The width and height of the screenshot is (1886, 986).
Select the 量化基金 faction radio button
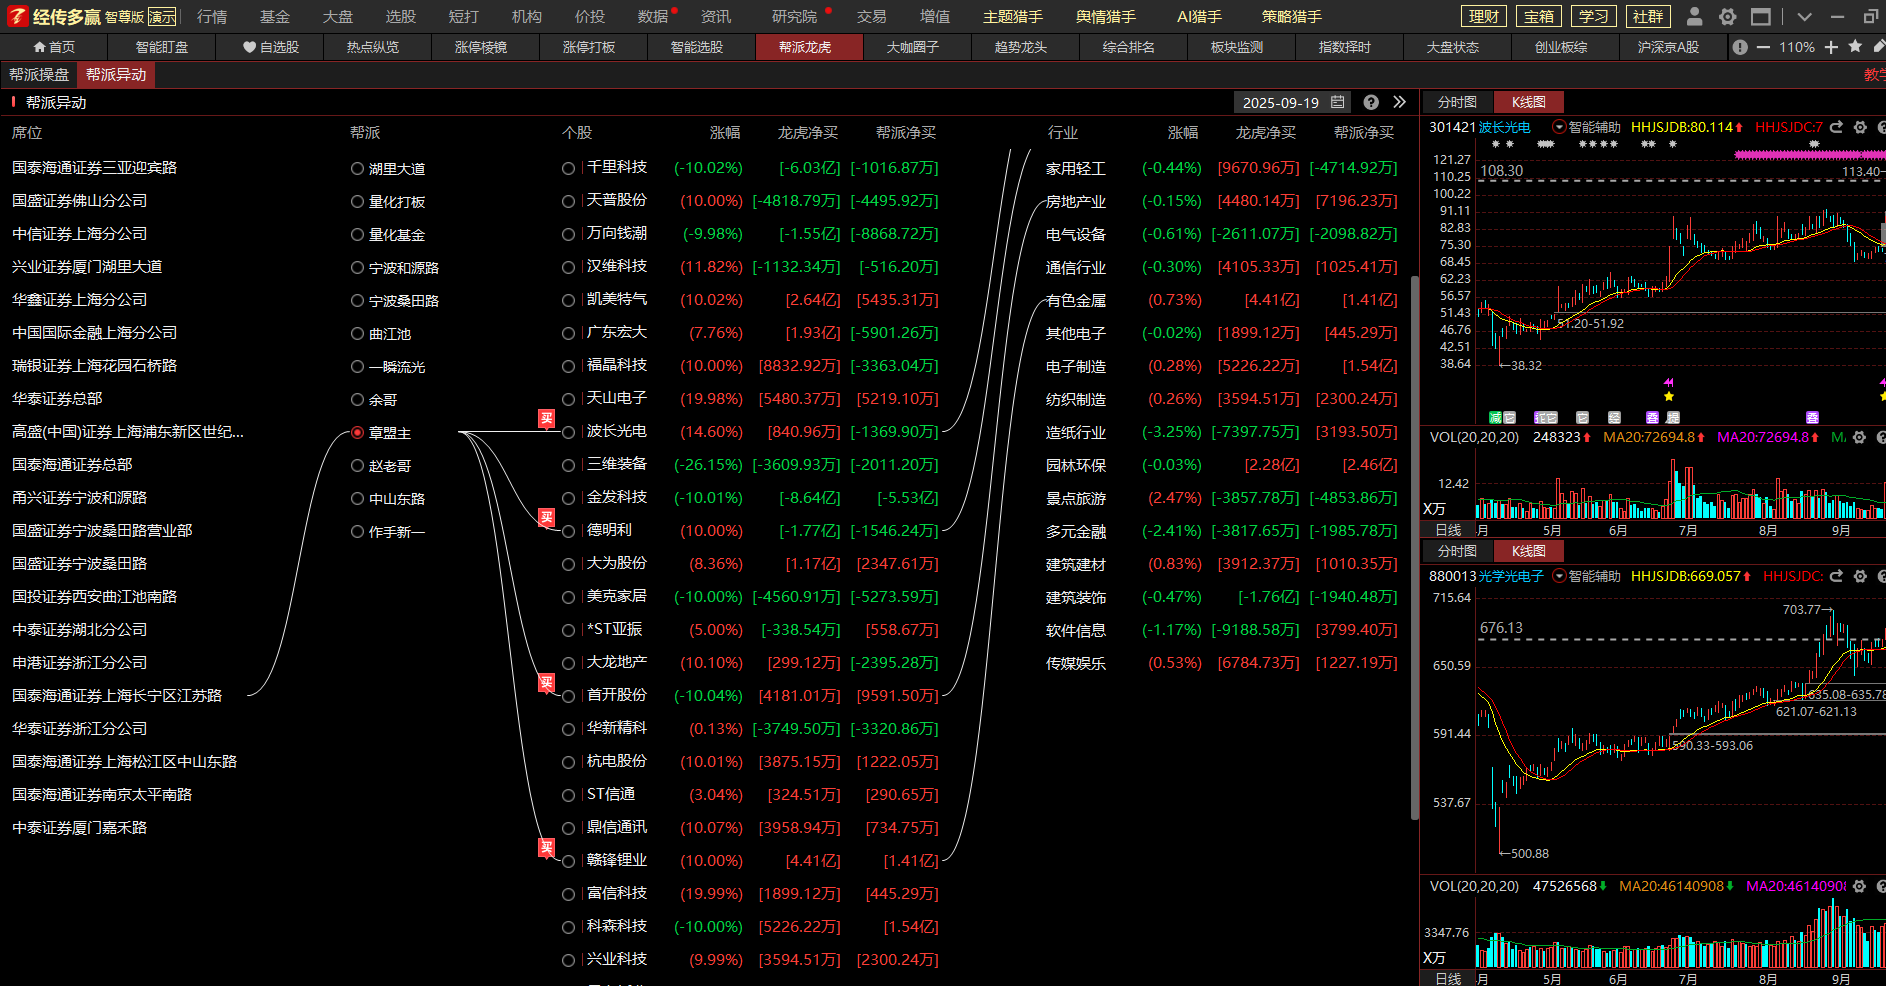point(357,235)
